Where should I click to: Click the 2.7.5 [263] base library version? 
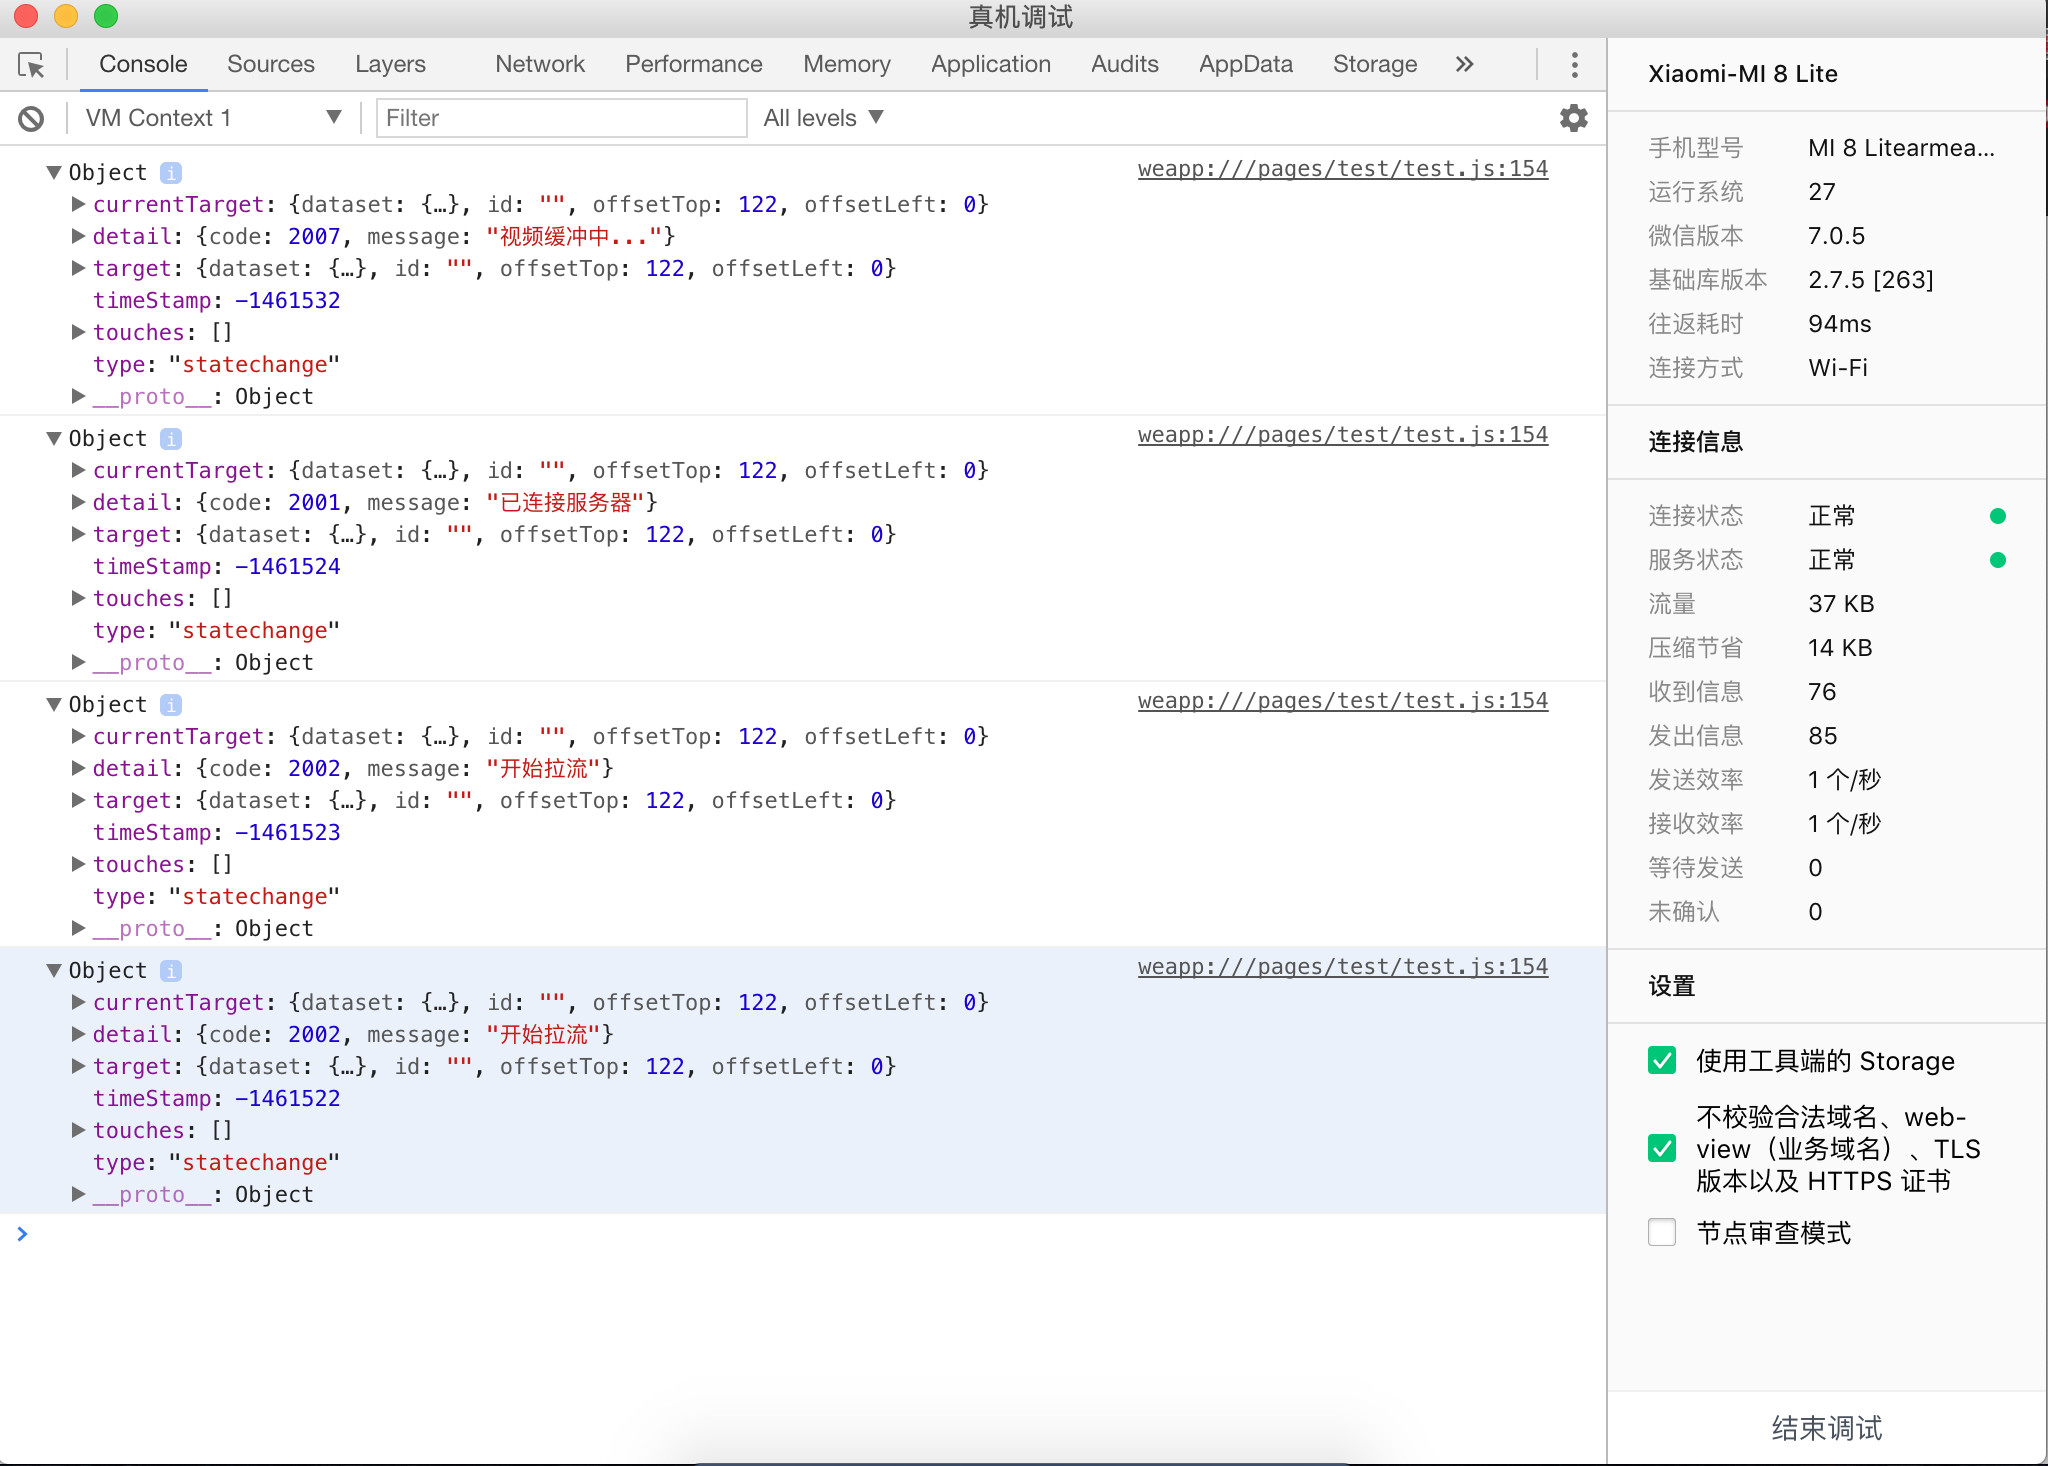pos(1870,280)
